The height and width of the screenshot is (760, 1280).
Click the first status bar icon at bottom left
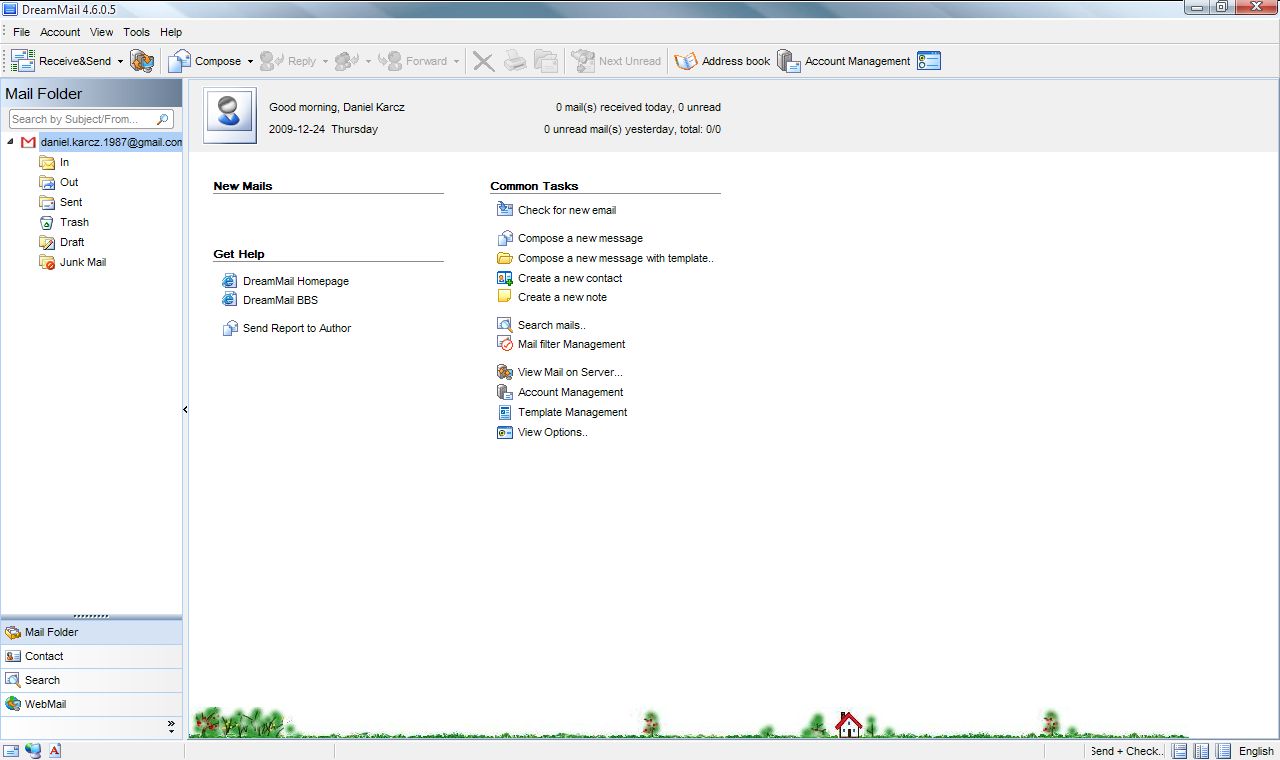click(x=11, y=751)
